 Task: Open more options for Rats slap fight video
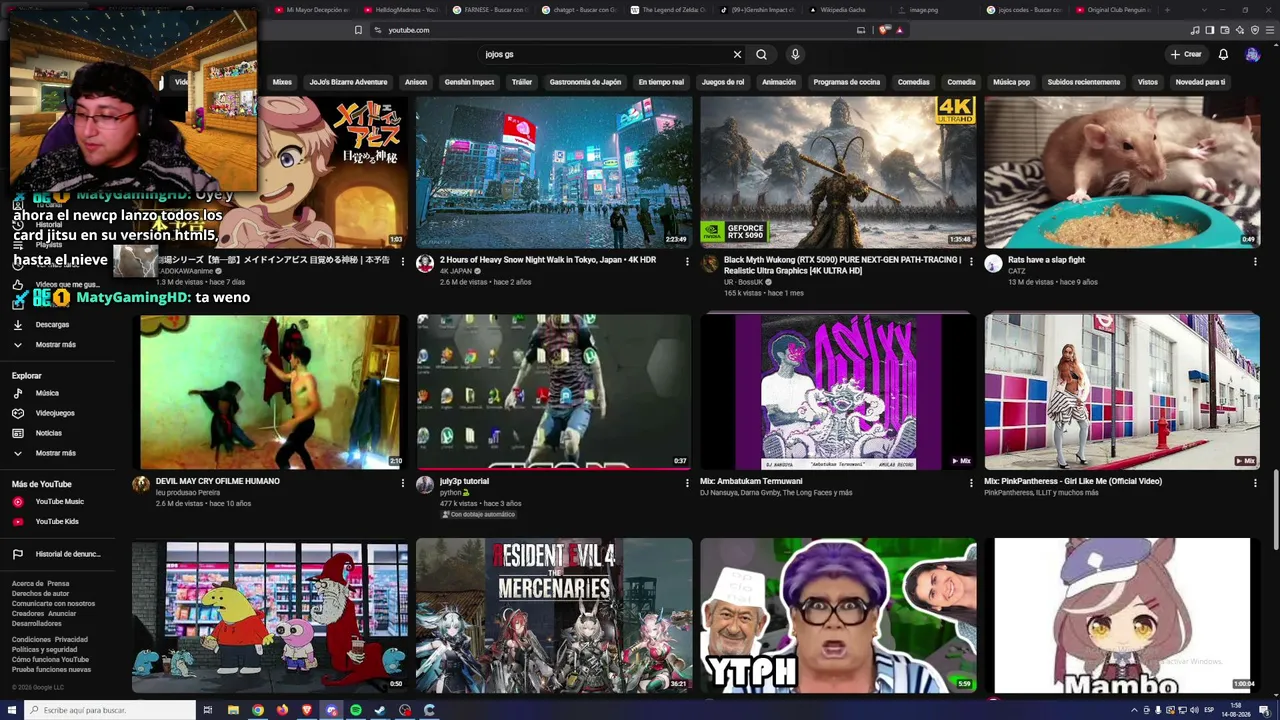(x=1255, y=261)
